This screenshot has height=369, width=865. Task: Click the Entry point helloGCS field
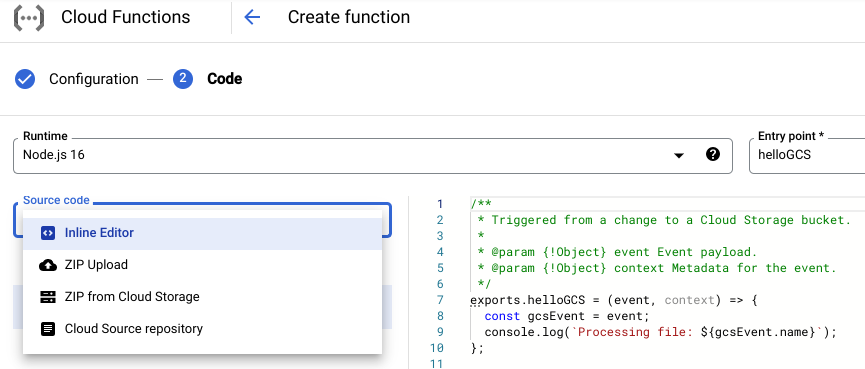(807, 156)
